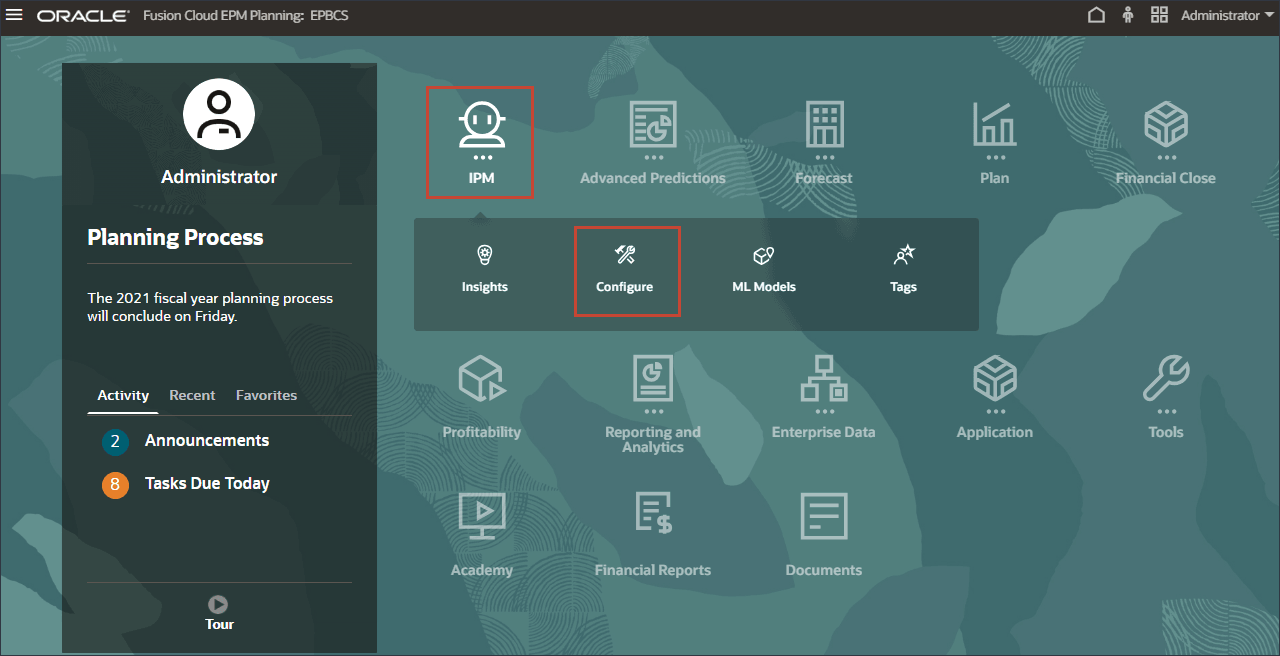Open Reporting and Analytics cluster
The height and width of the screenshot is (656, 1280).
pyautogui.click(x=653, y=380)
